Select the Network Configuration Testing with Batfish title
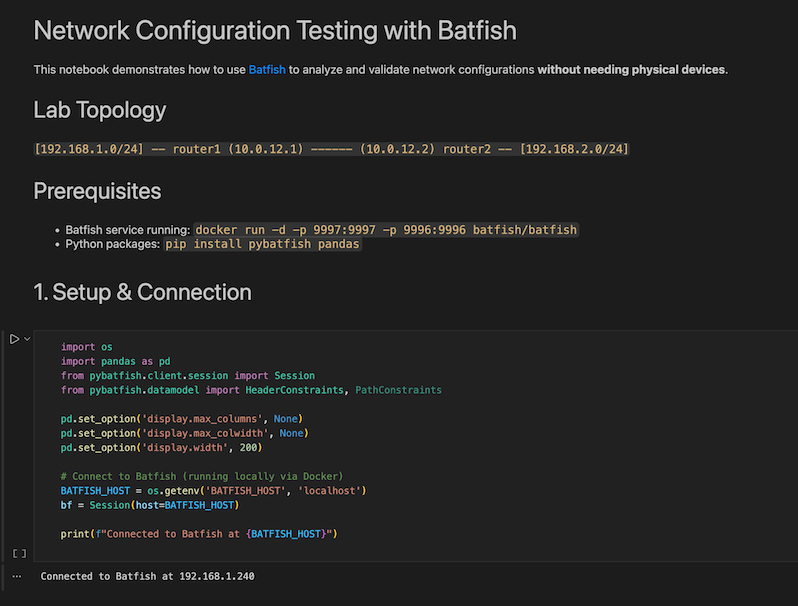 [x=275, y=30]
